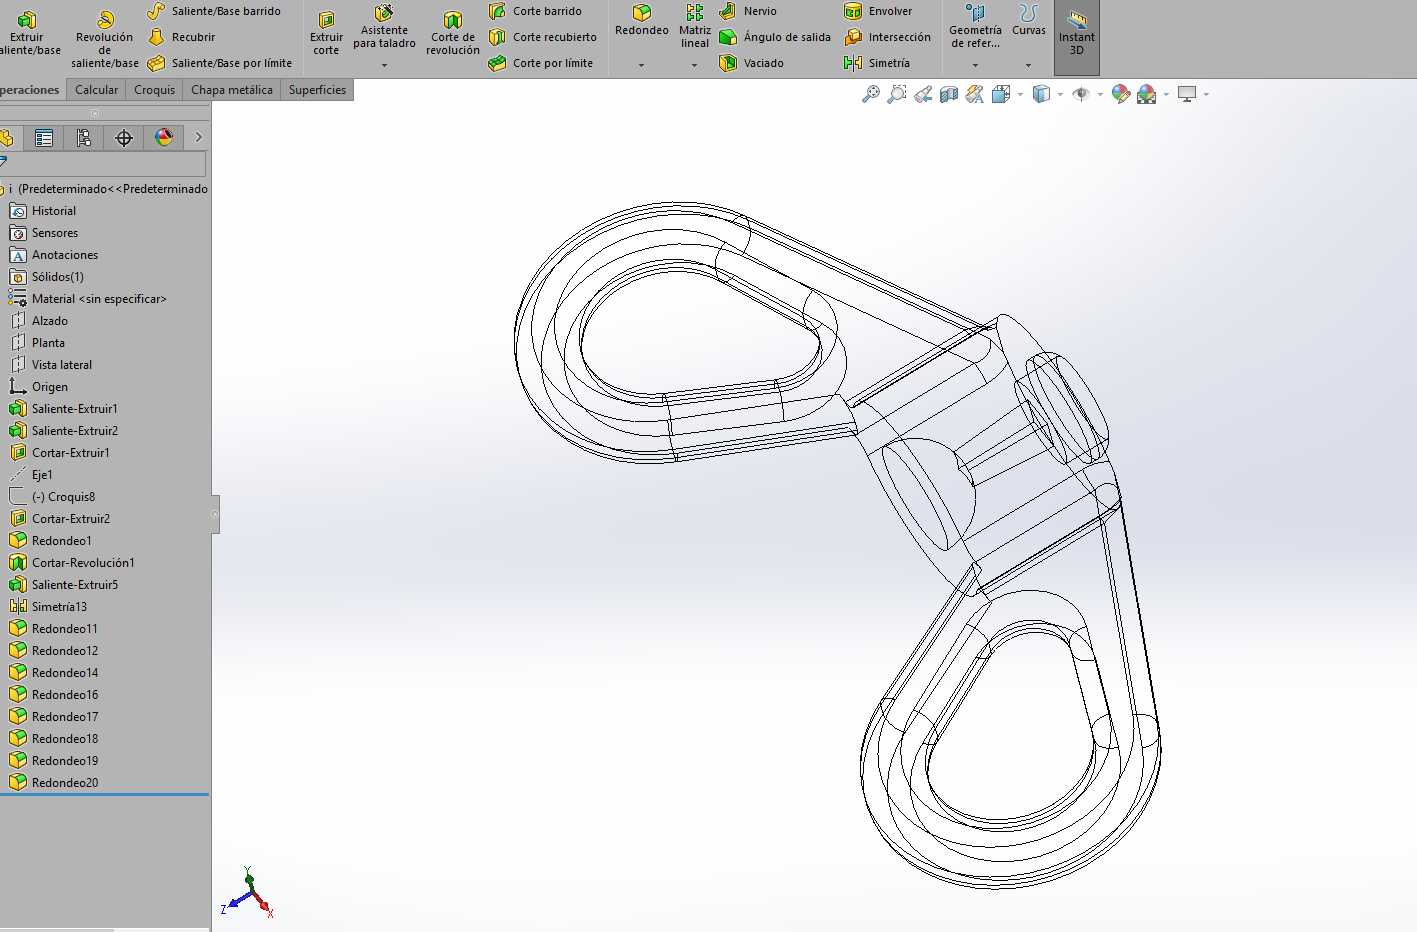
Task: Expand the Curvas dropdown arrow
Action: pos(1028,66)
